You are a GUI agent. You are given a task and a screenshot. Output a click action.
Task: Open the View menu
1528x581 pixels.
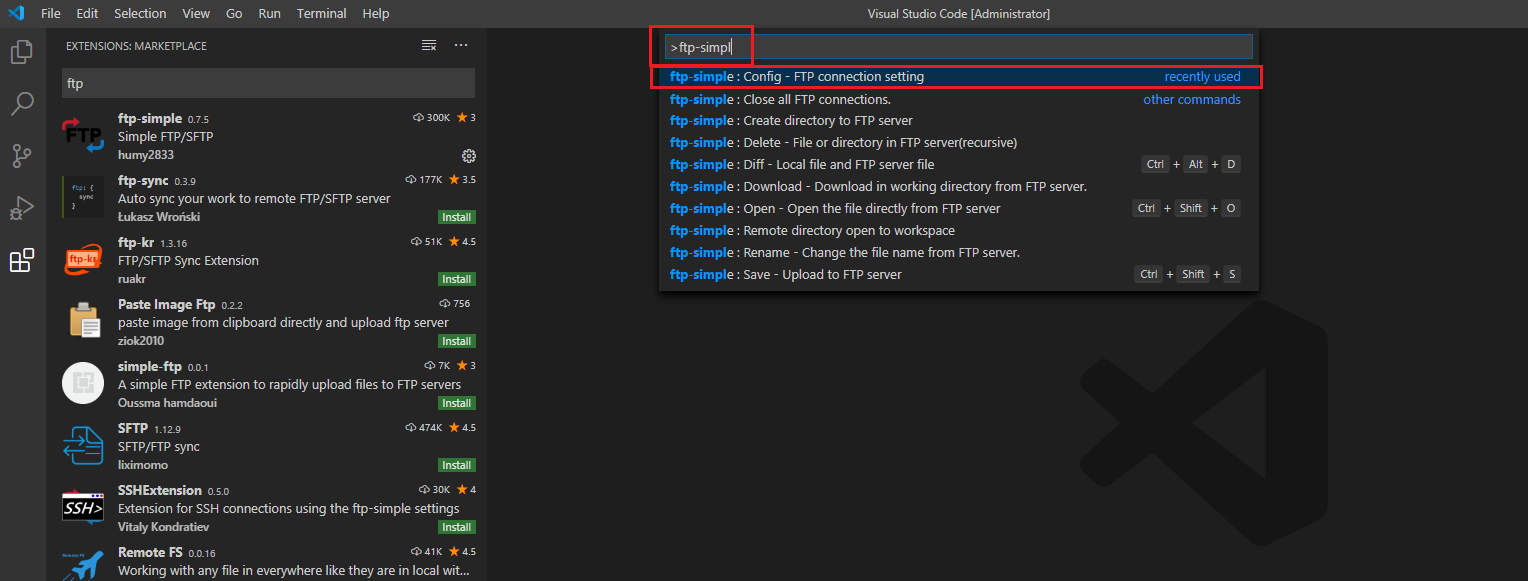(x=196, y=14)
